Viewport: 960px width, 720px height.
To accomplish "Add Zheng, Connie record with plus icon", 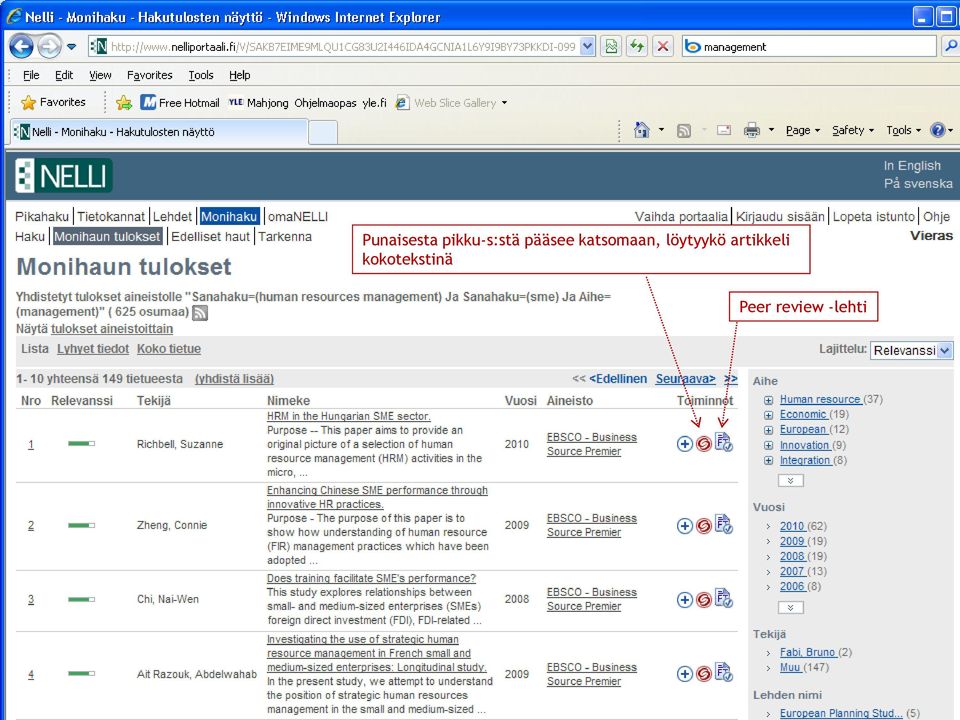I will pyautogui.click(x=684, y=525).
